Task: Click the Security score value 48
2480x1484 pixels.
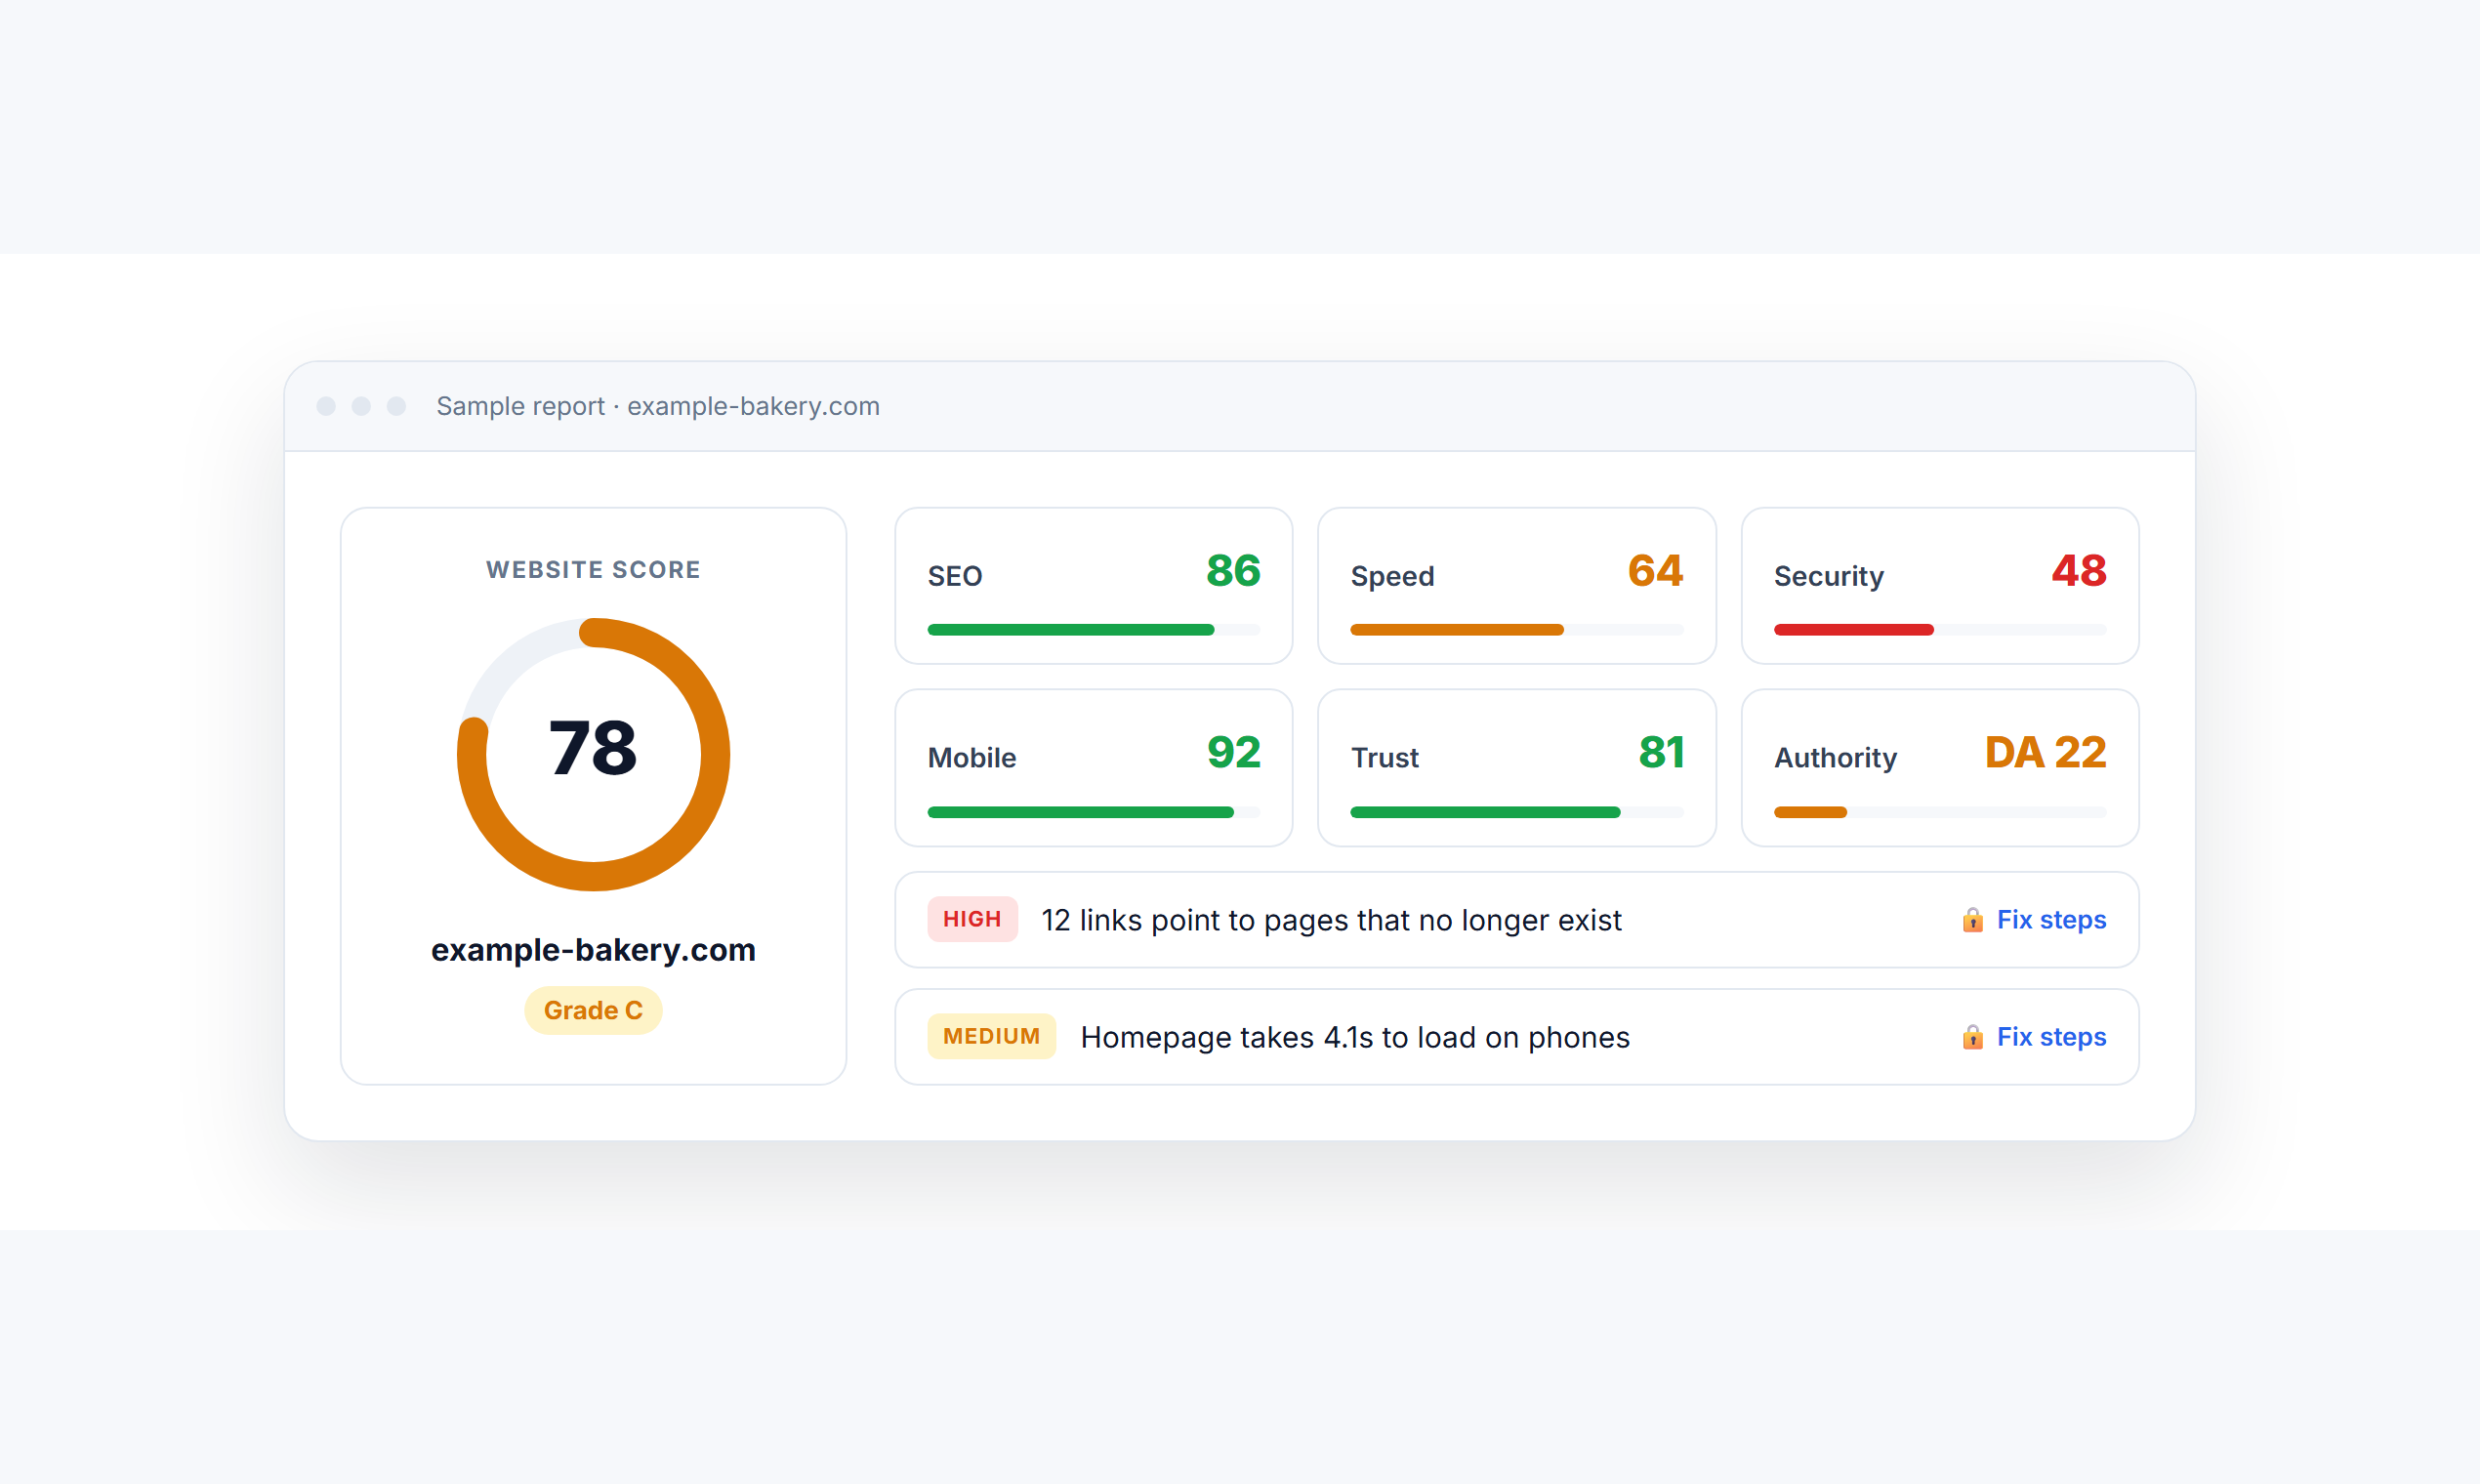Action: point(2079,571)
